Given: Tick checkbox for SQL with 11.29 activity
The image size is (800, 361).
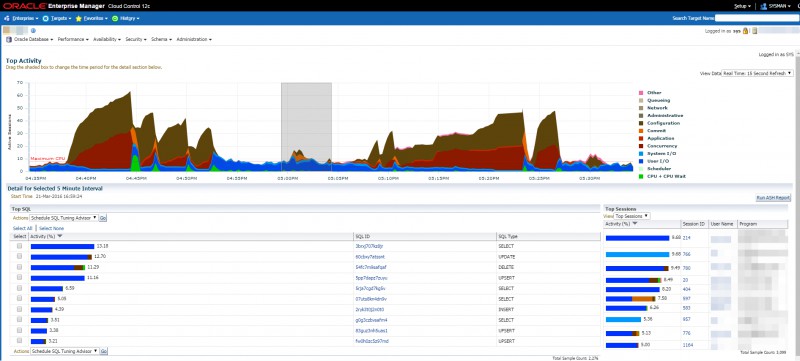Looking at the screenshot, I should [19, 267].
